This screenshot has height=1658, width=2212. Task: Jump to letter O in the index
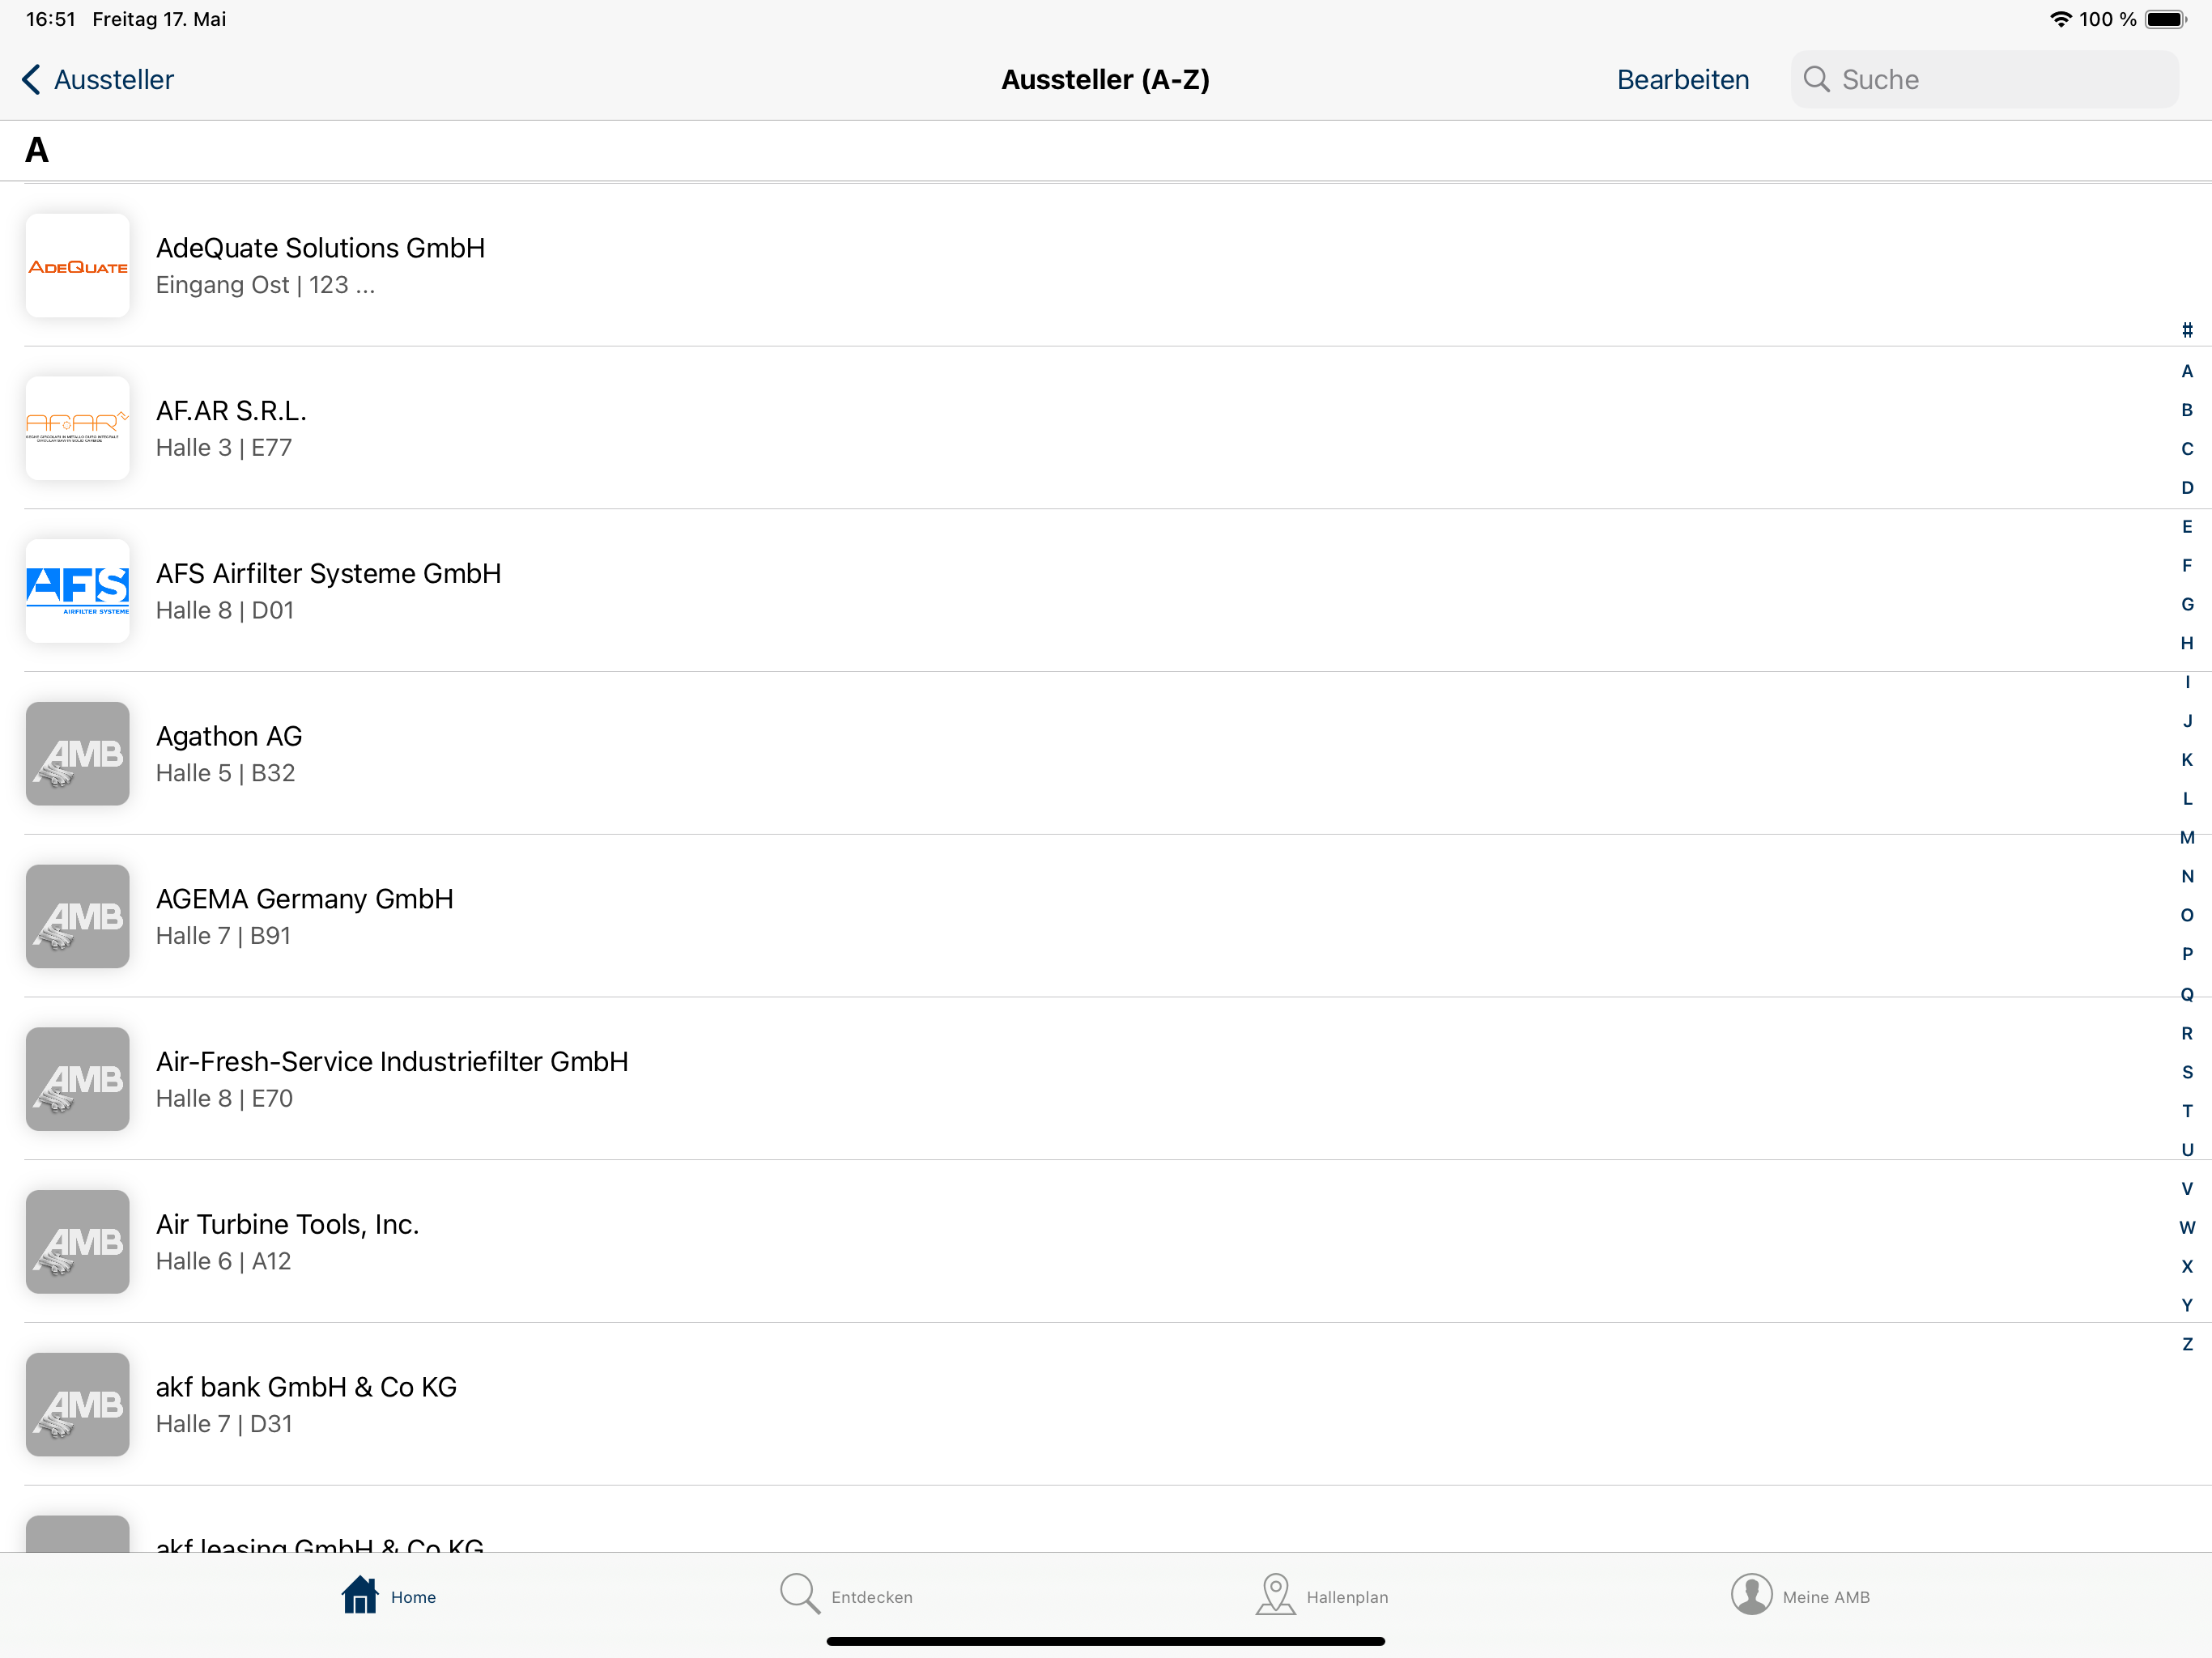tap(2187, 916)
